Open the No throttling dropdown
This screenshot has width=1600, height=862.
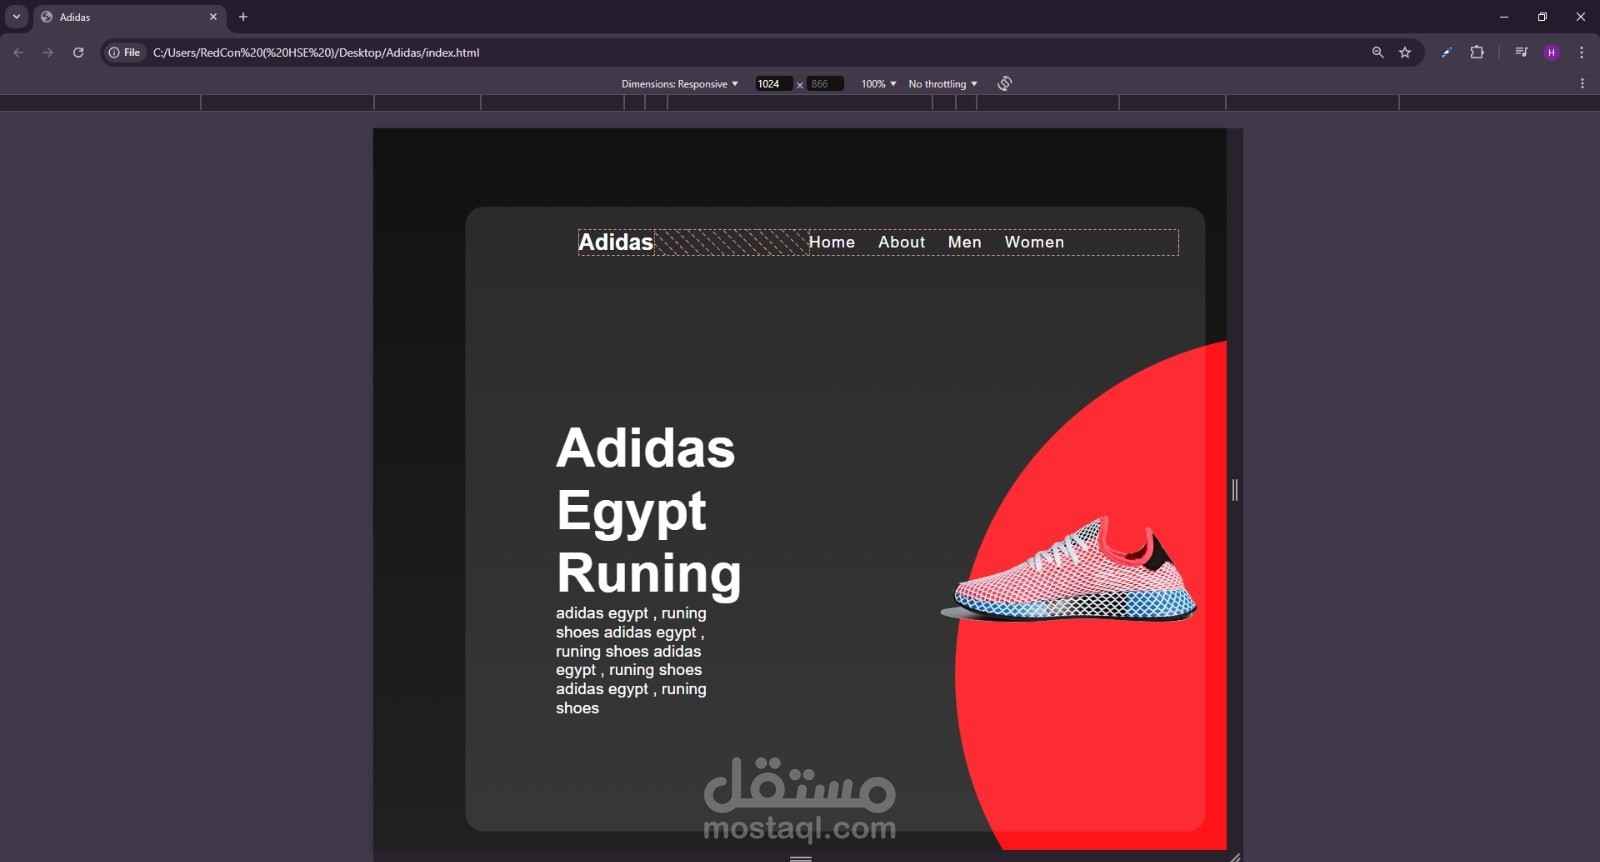pos(942,84)
